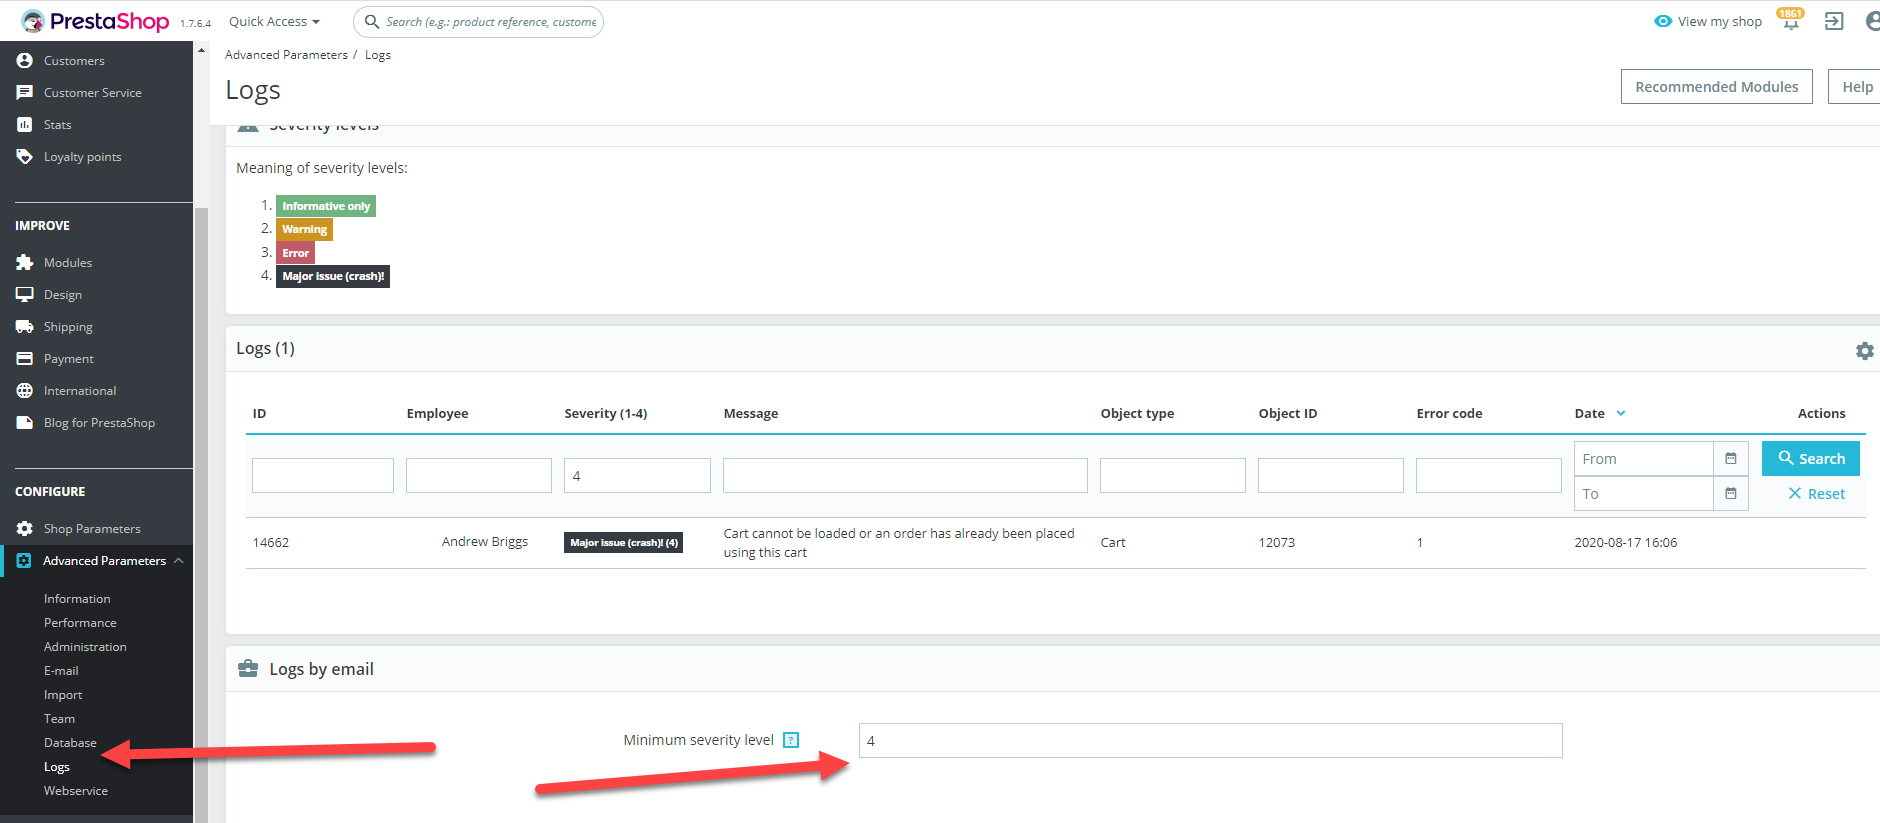Click the Shop Parameters gear icon
Image resolution: width=1880 pixels, height=823 pixels.
(25, 529)
